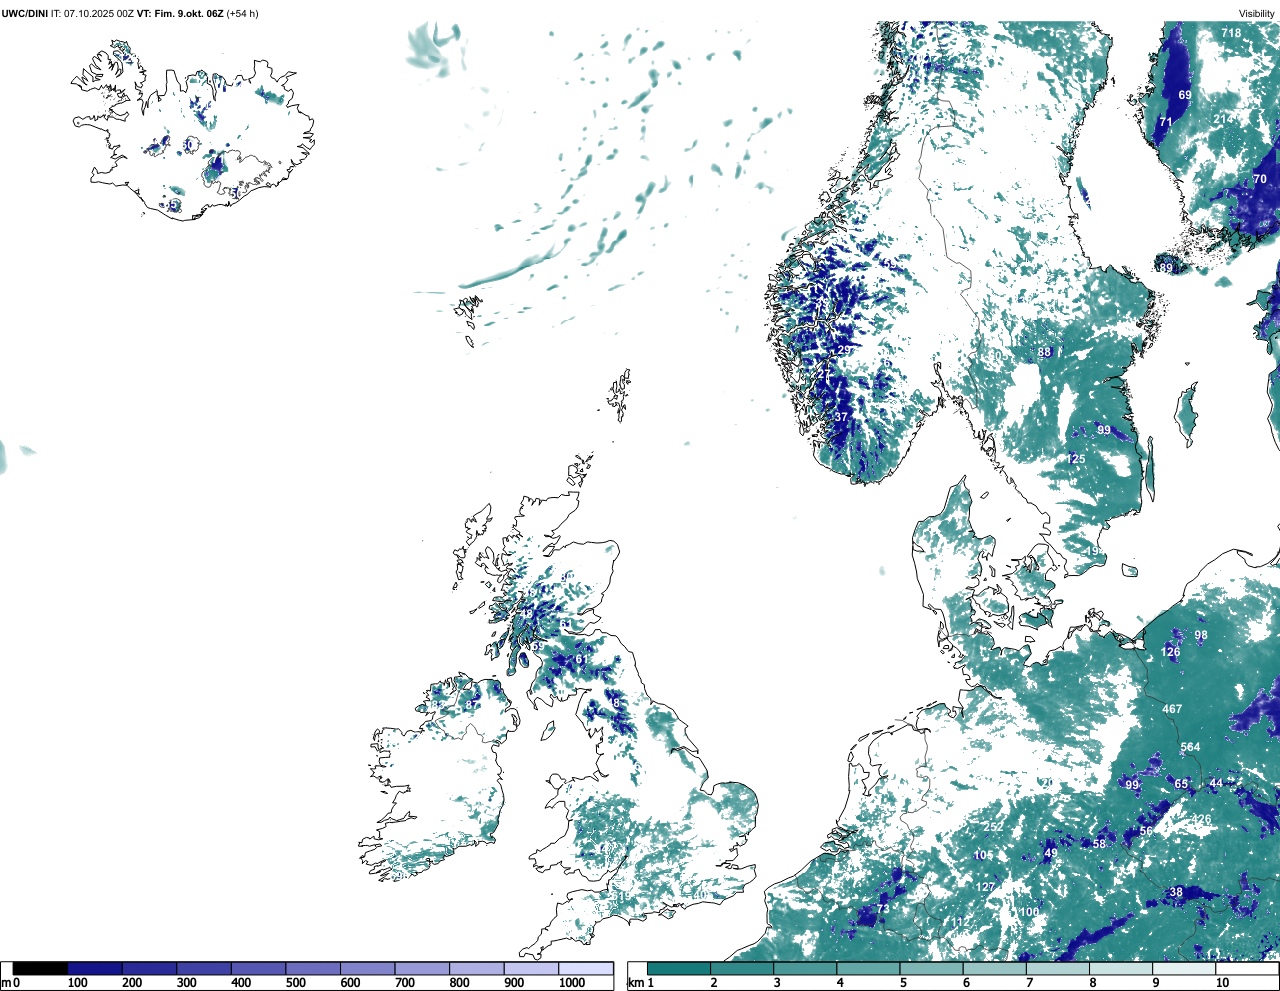Image resolution: width=1280 pixels, height=991 pixels.
Task: Click the '500' tick label on metre legend
Action: tap(295, 983)
